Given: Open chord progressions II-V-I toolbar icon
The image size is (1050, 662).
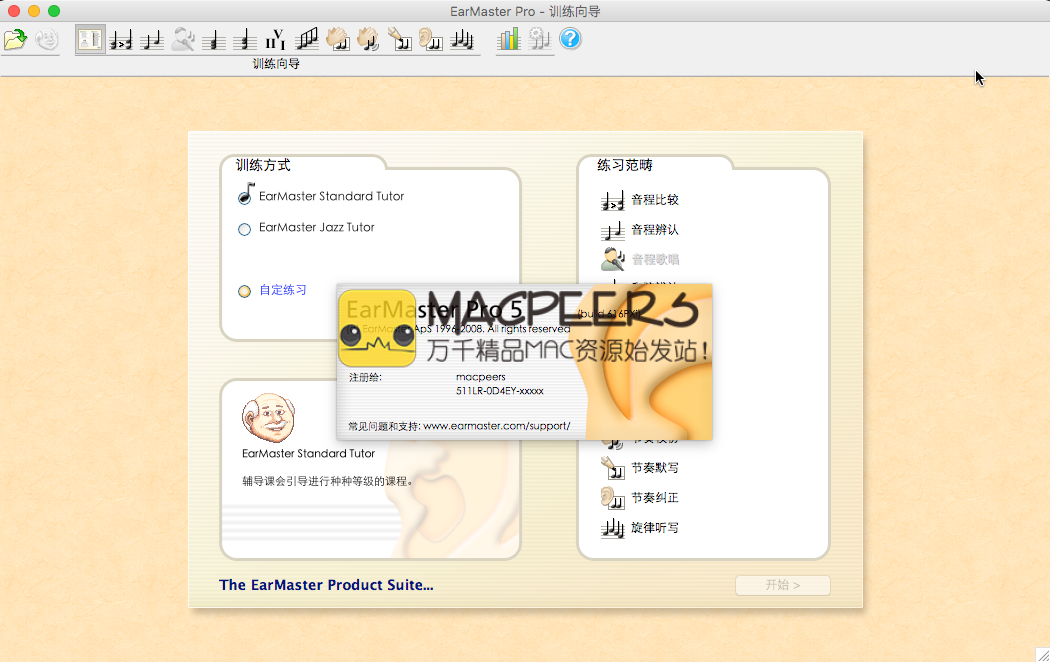Looking at the screenshot, I should click(276, 40).
